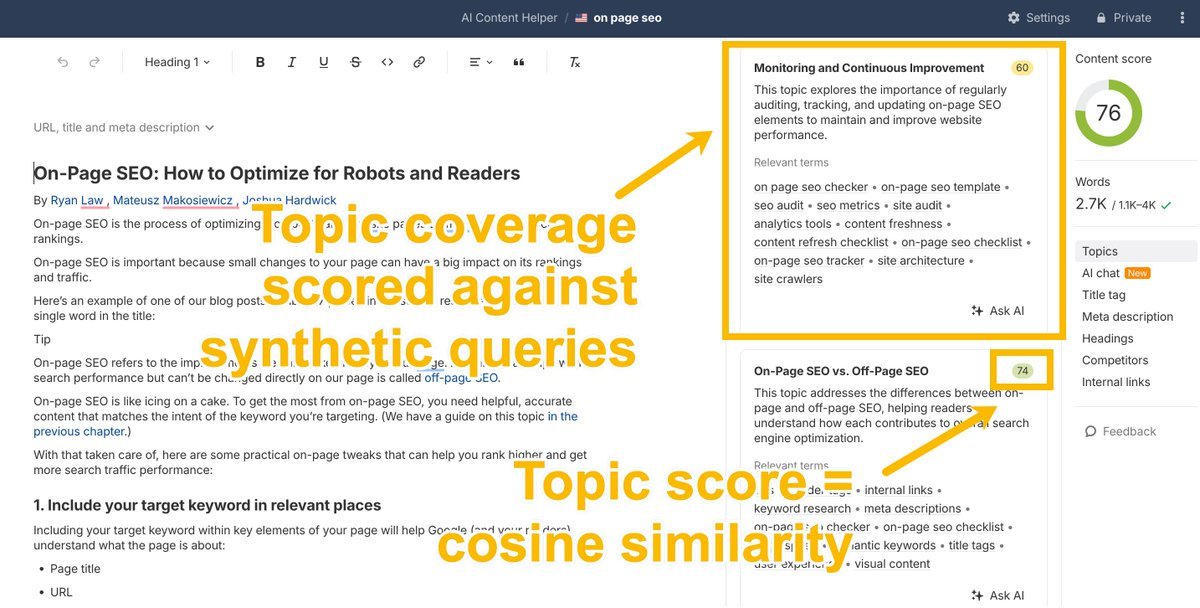The image size is (1200, 608).
Task: Open the Title tag section
Action: pos(1104,295)
